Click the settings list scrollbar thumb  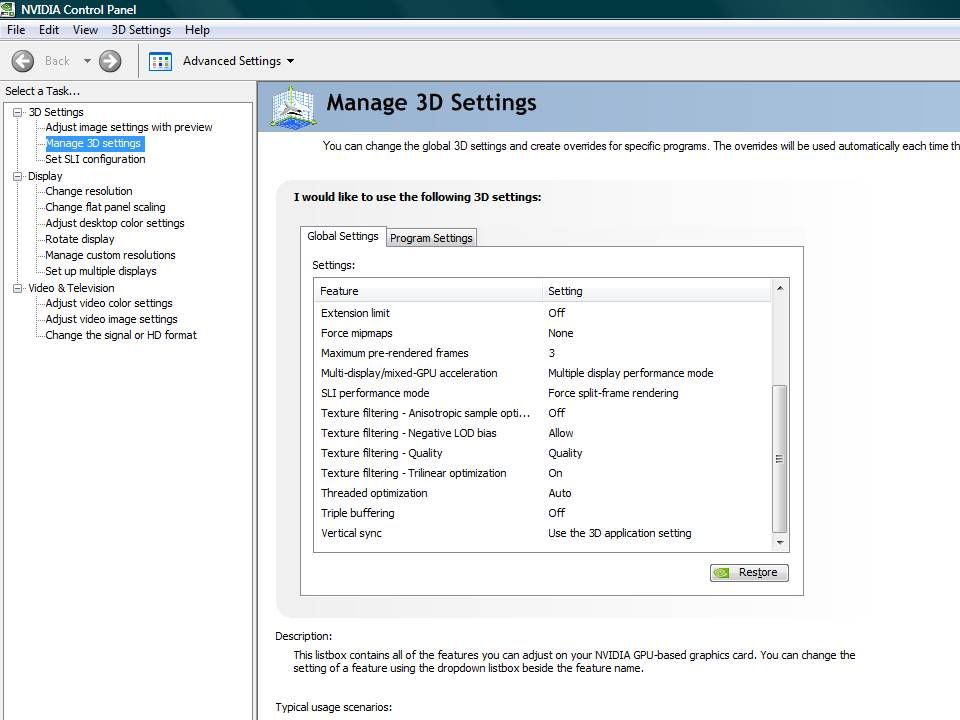click(x=780, y=459)
